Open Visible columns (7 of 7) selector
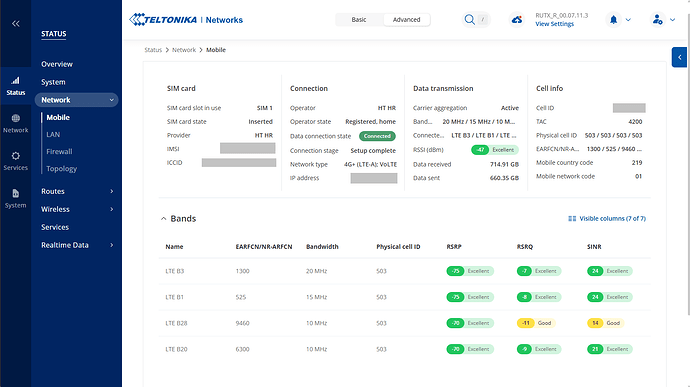This screenshot has width=690, height=387. [x=607, y=219]
